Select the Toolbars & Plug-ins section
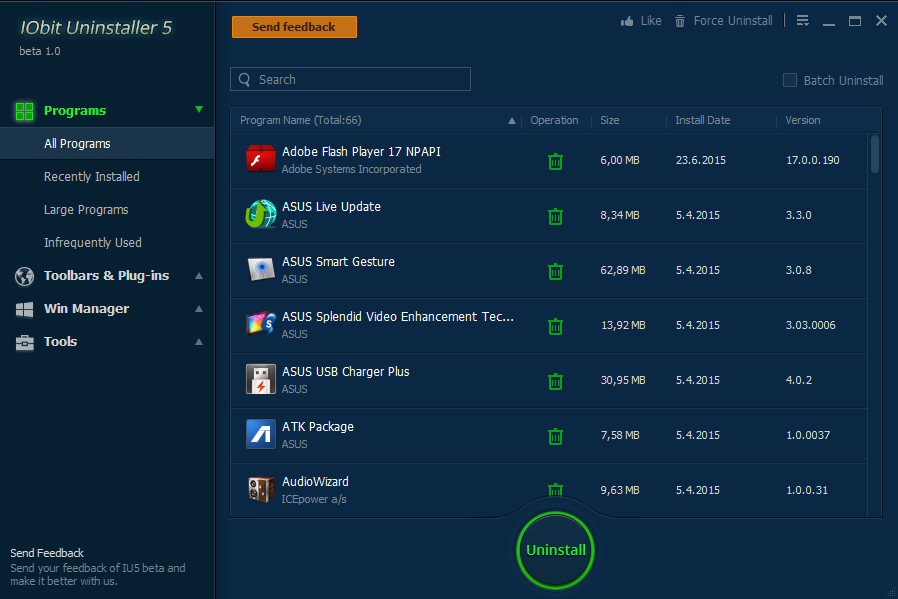Viewport: 898px width, 599px height. click(x=107, y=275)
